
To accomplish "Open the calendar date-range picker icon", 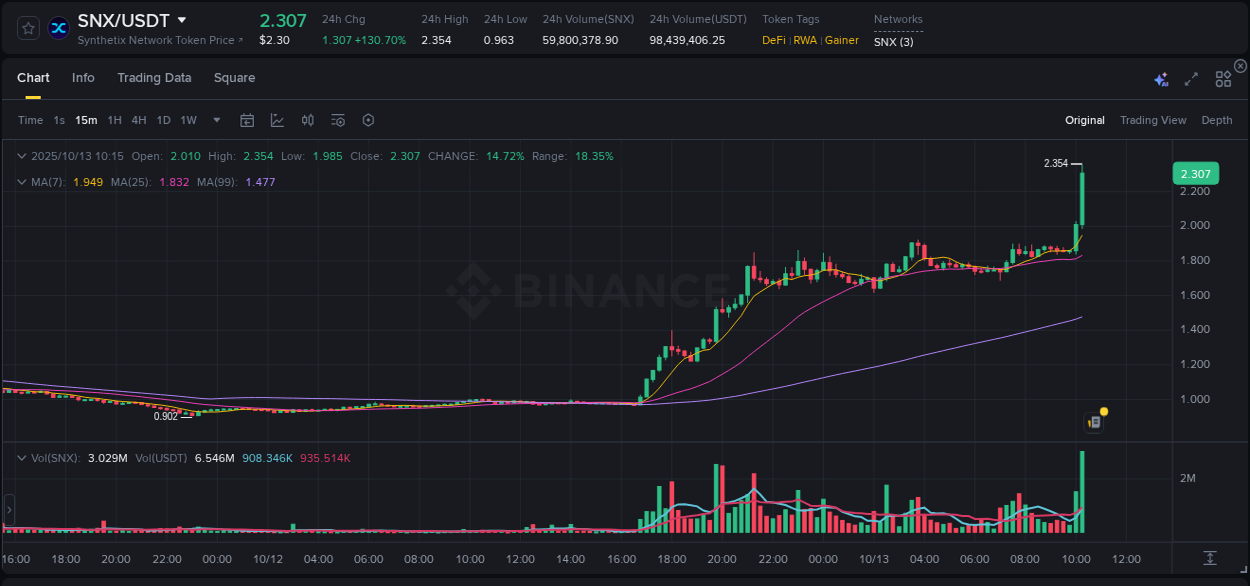I will pos(247,119).
